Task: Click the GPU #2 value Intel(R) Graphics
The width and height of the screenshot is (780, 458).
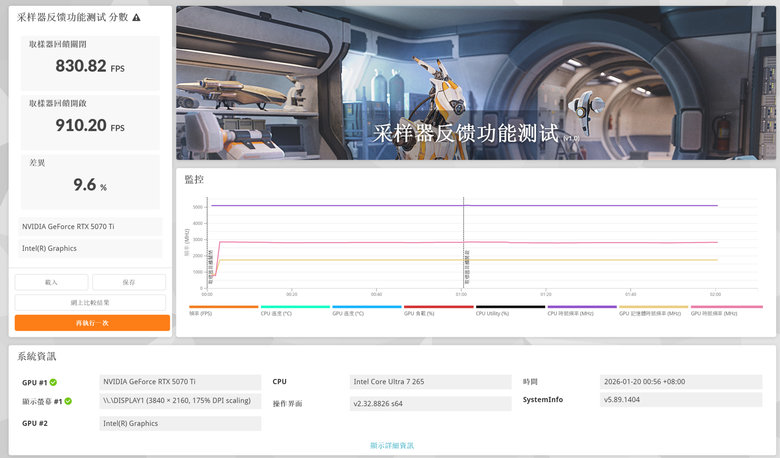Action: click(180, 423)
